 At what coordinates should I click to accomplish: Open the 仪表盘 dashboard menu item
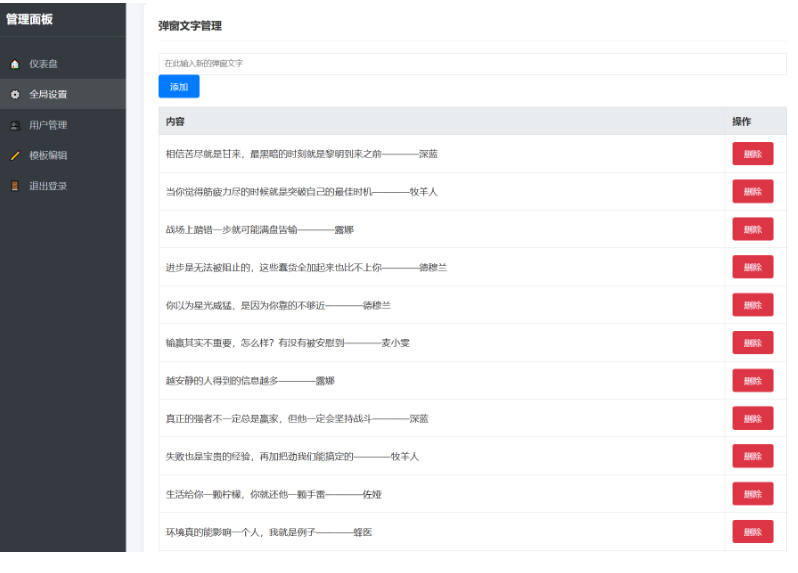coord(63,64)
